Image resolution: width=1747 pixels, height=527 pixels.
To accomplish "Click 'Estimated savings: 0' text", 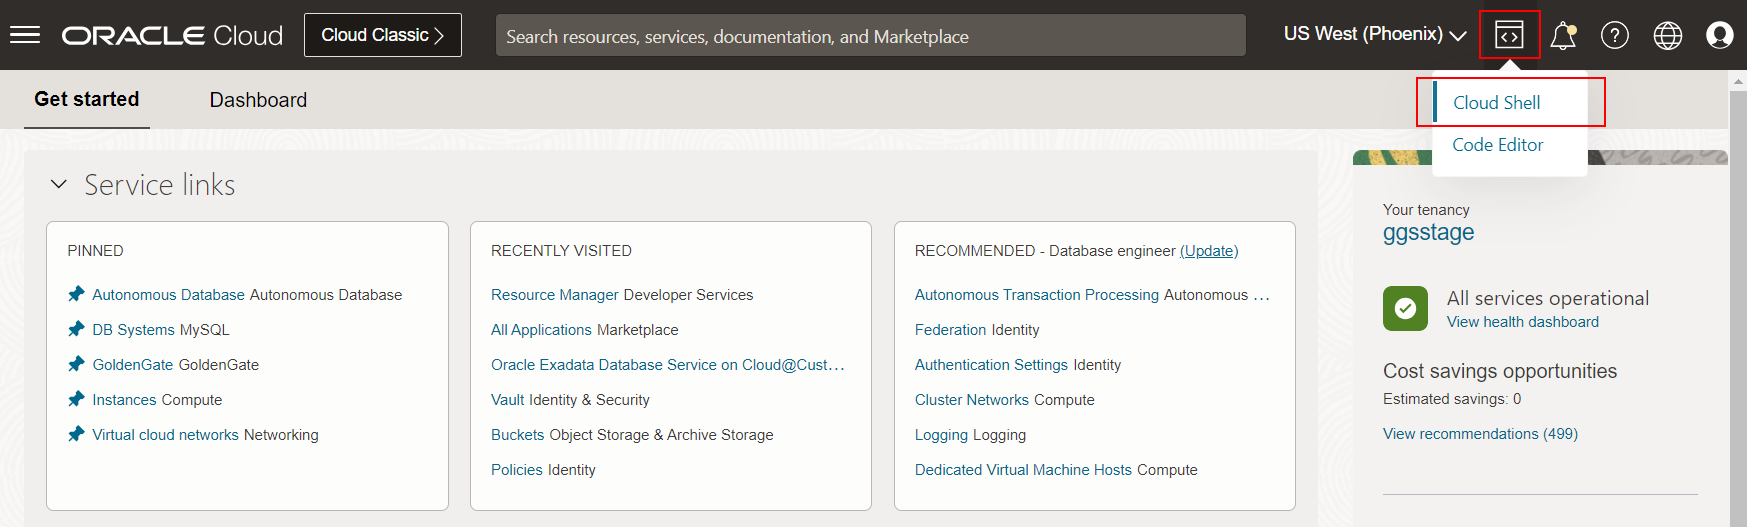I will [1452, 399].
